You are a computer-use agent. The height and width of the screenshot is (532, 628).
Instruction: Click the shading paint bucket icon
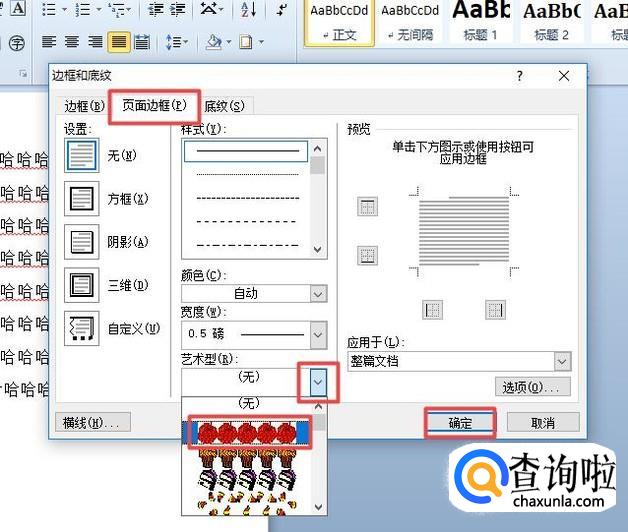click(214, 42)
